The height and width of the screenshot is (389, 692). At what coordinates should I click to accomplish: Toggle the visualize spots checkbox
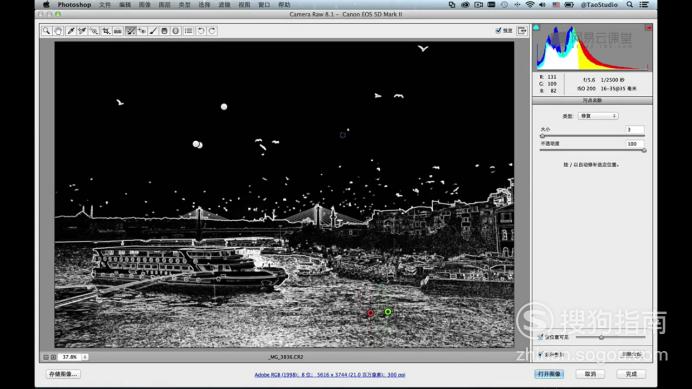coord(540,337)
